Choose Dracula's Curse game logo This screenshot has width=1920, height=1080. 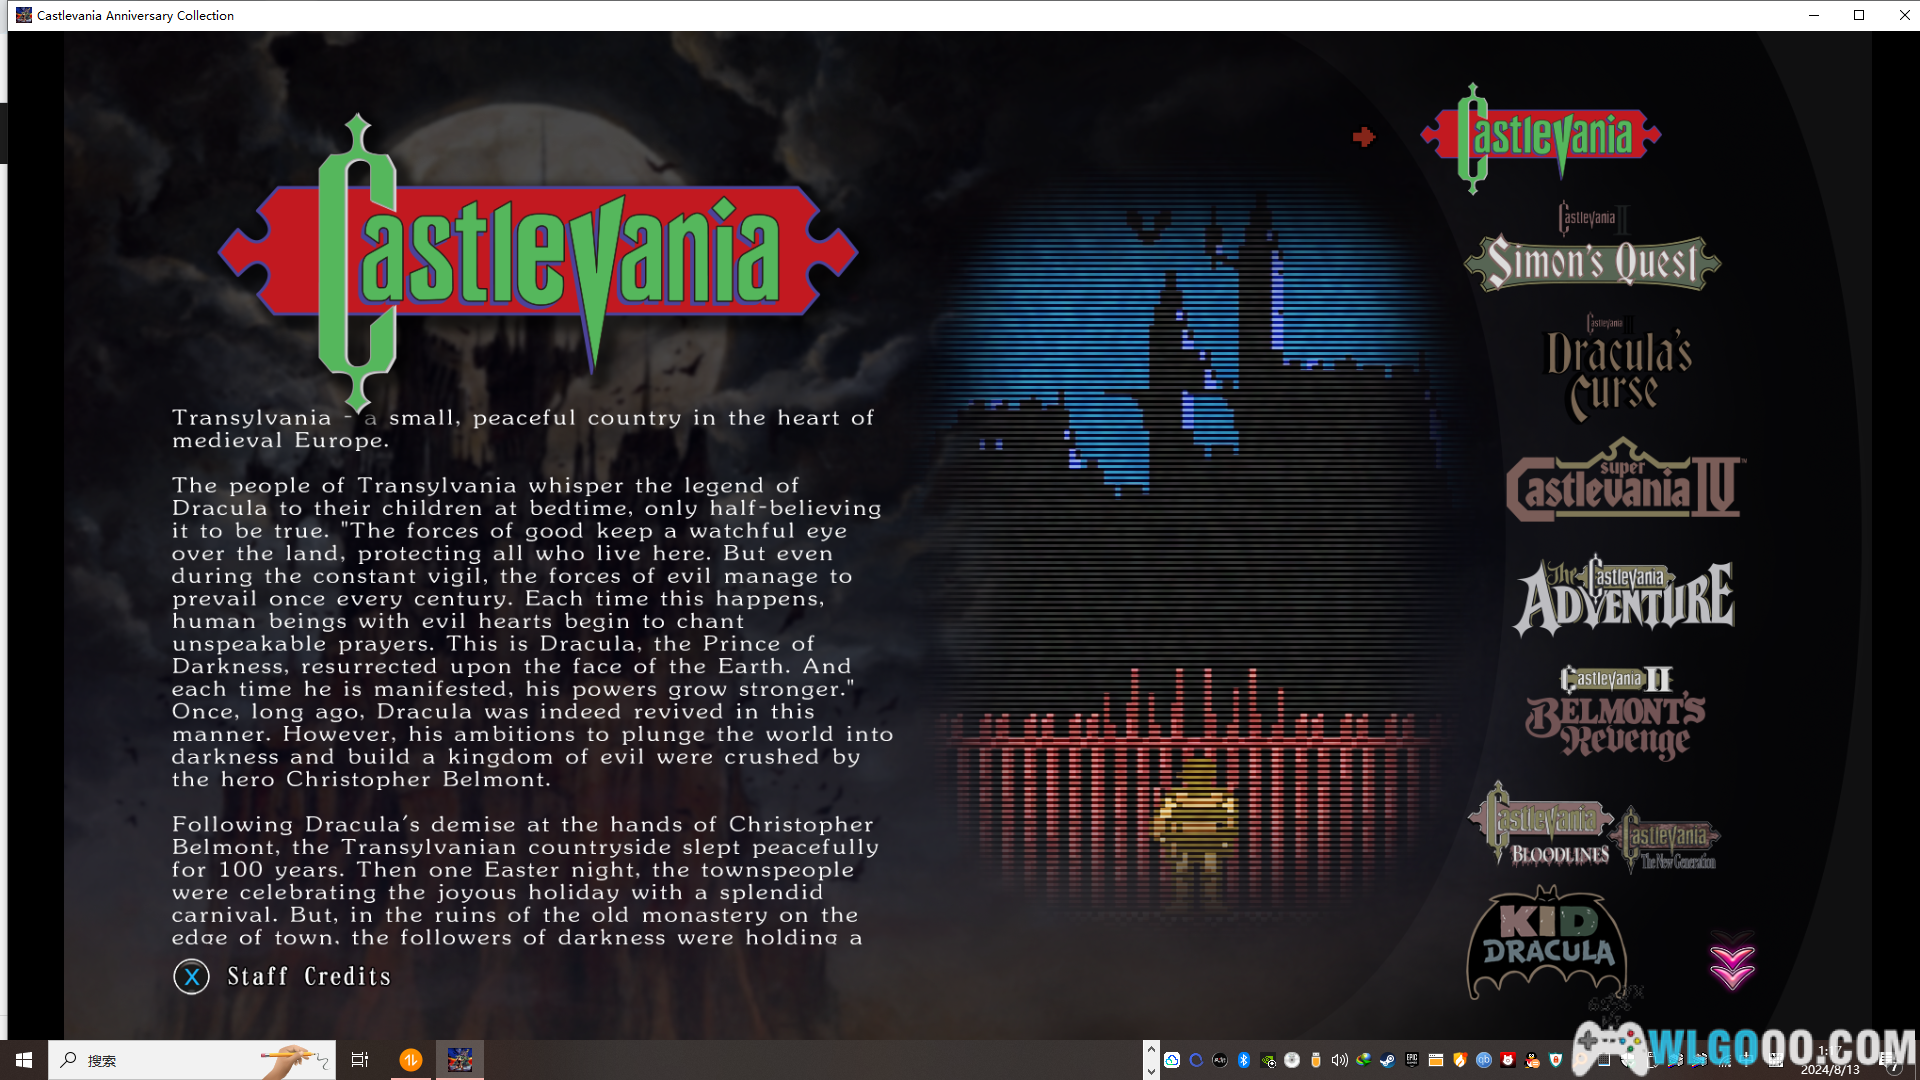(x=1618, y=370)
